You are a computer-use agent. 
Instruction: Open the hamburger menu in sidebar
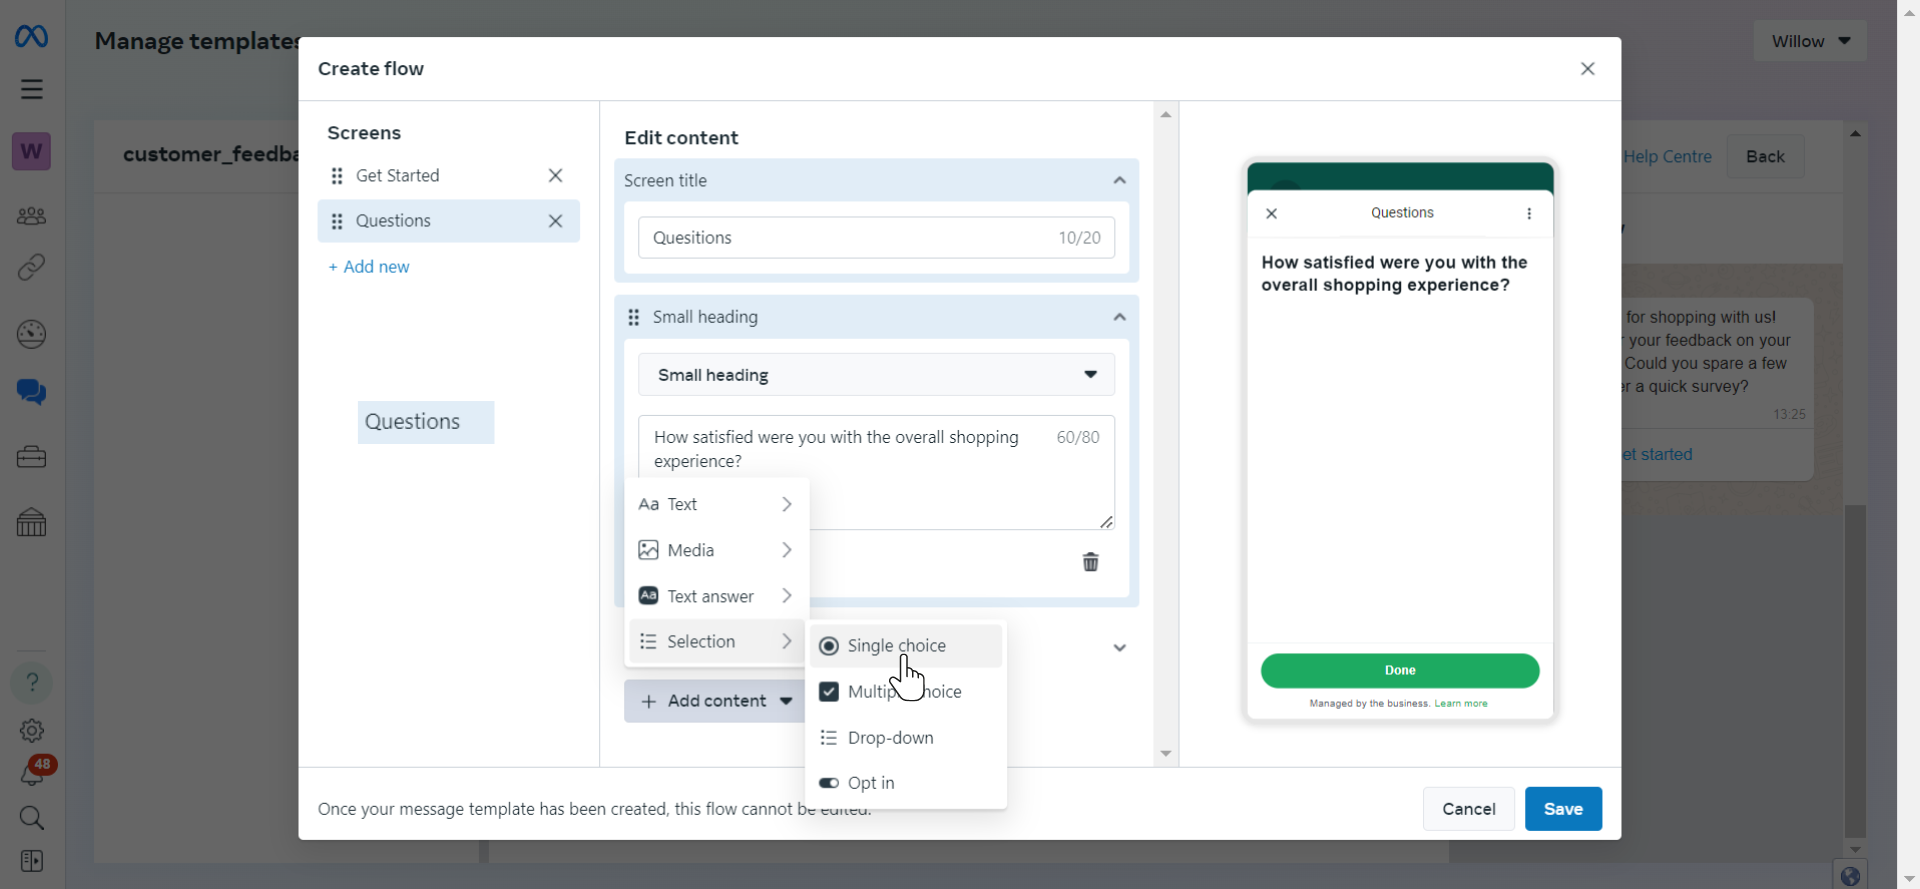tap(31, 89)
